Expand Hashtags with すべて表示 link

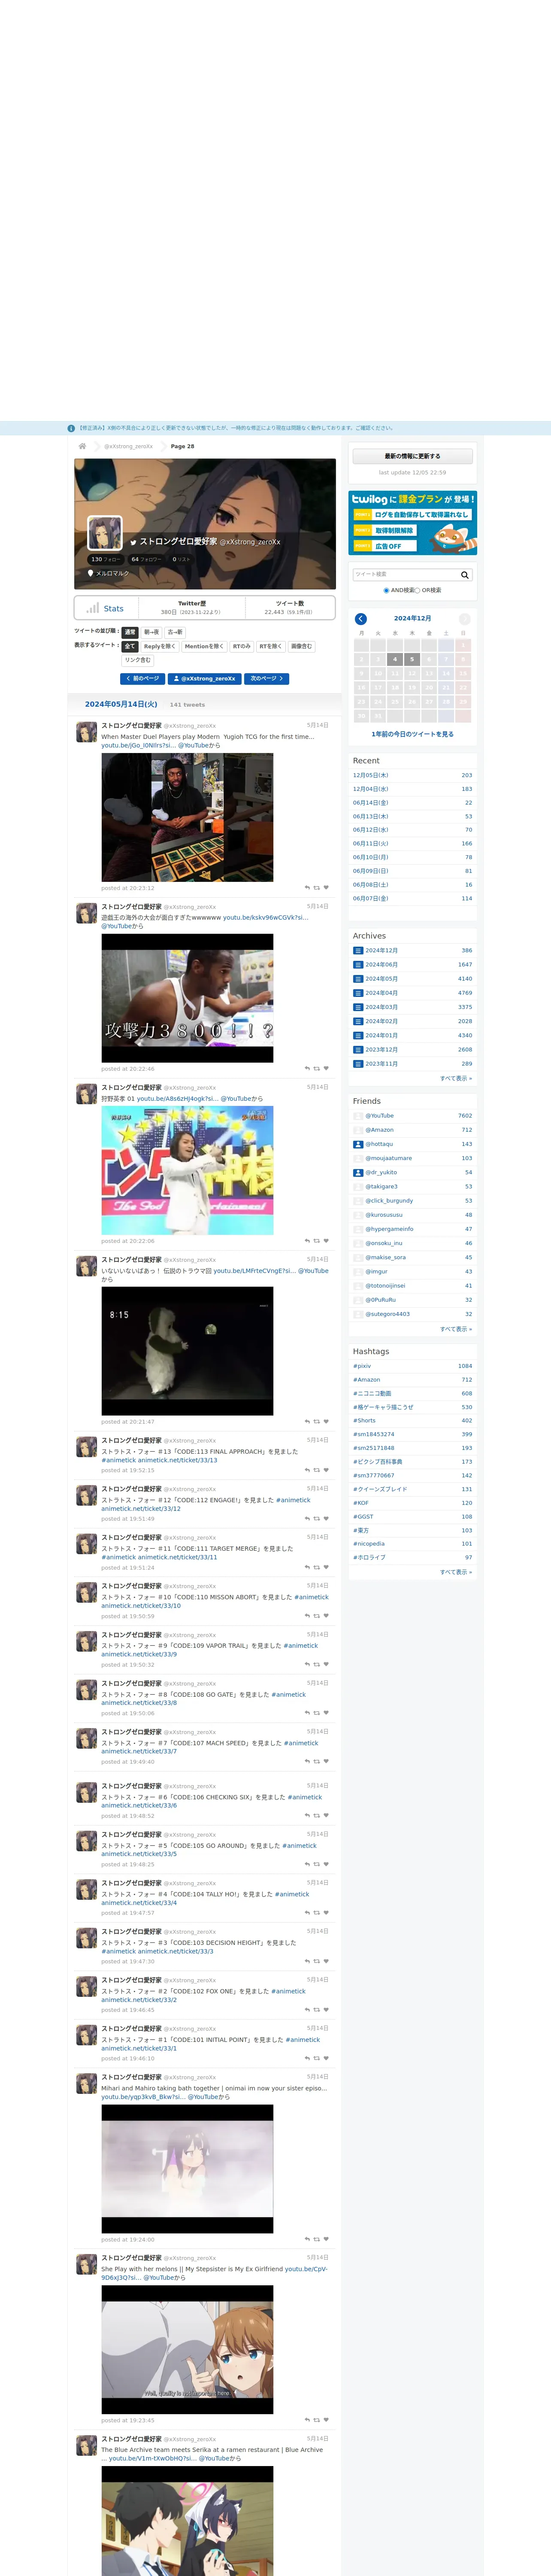click(x=456, y=1572)
